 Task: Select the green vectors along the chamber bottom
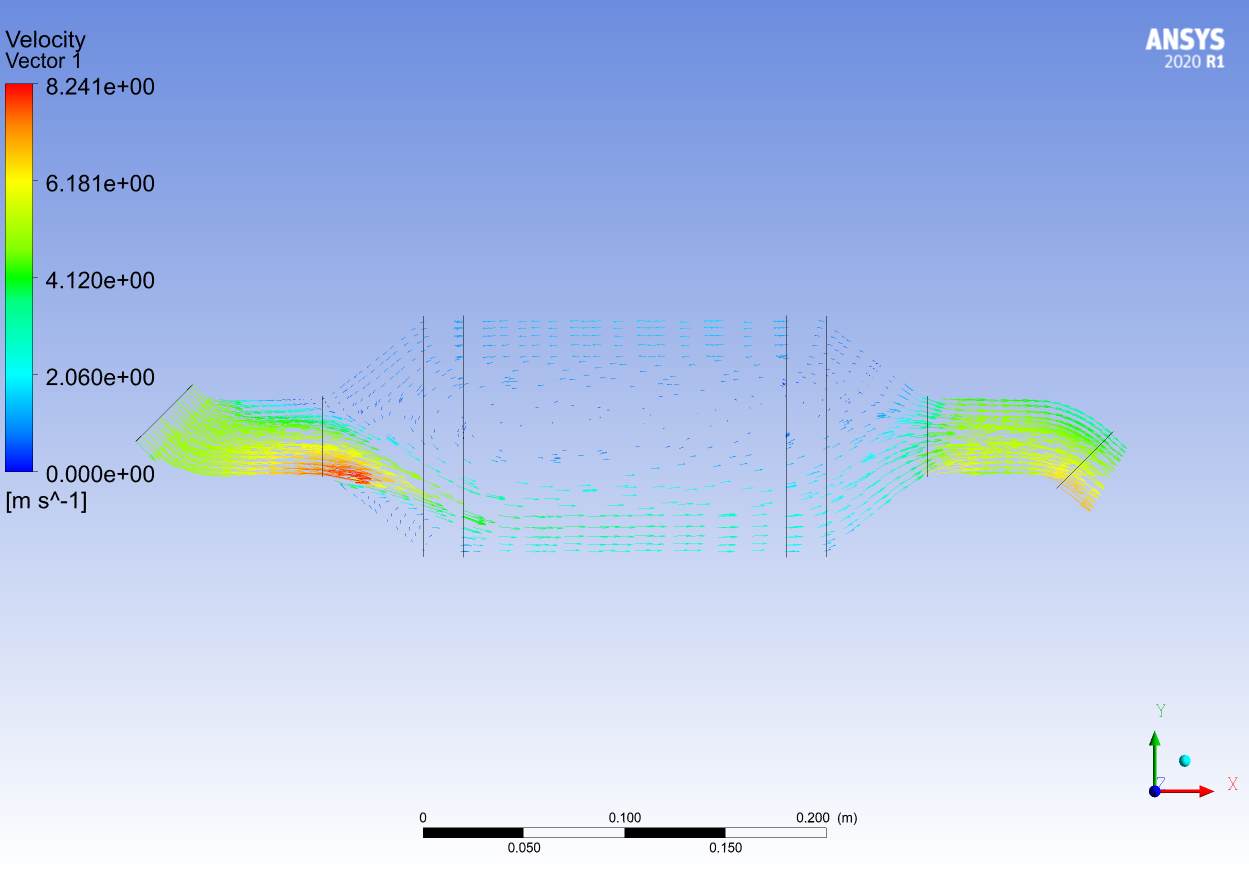tap(620, 525)
